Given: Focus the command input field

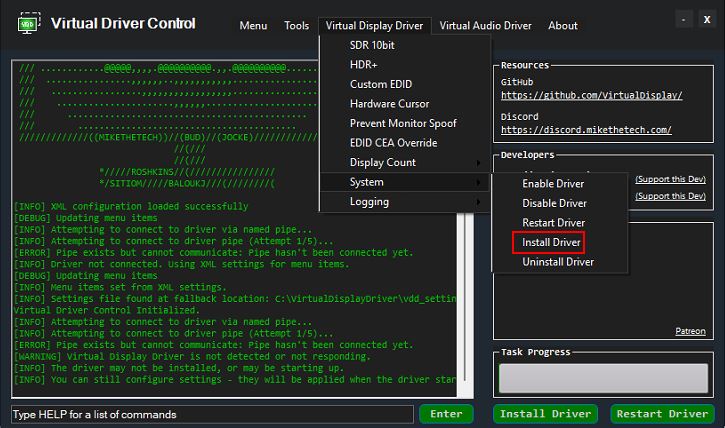Looking at the screenshot, I should point(212,414).
